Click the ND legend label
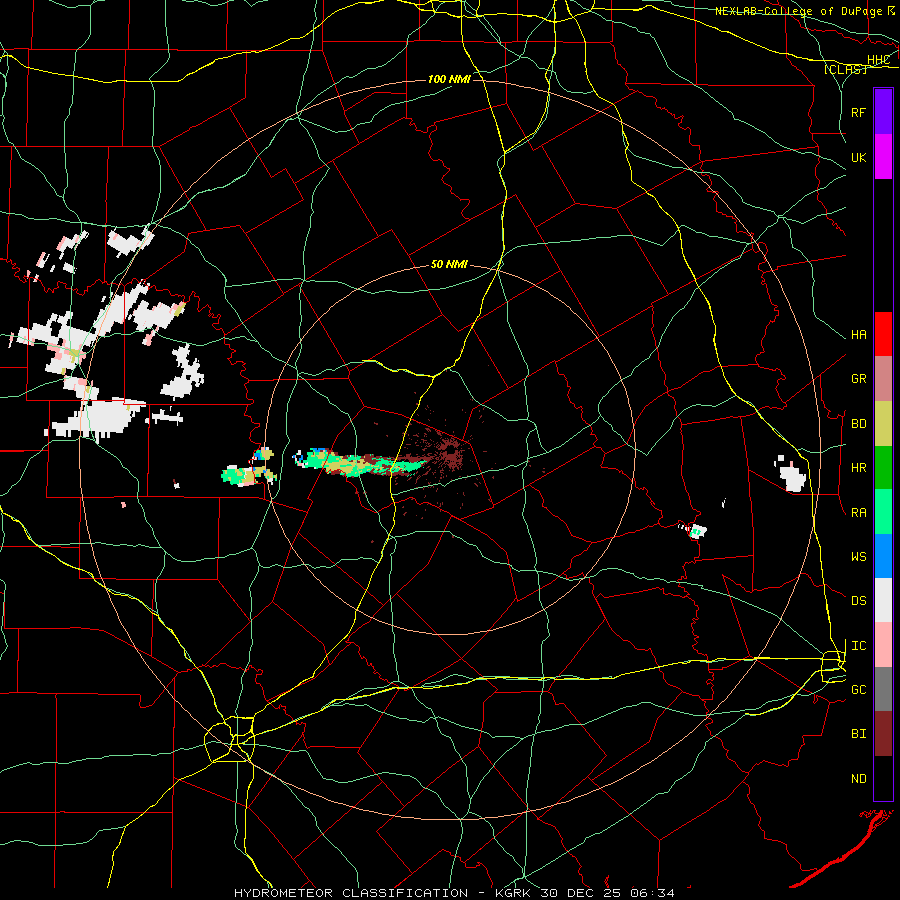This screenshot has width=900, height=900. coord(858,779)
